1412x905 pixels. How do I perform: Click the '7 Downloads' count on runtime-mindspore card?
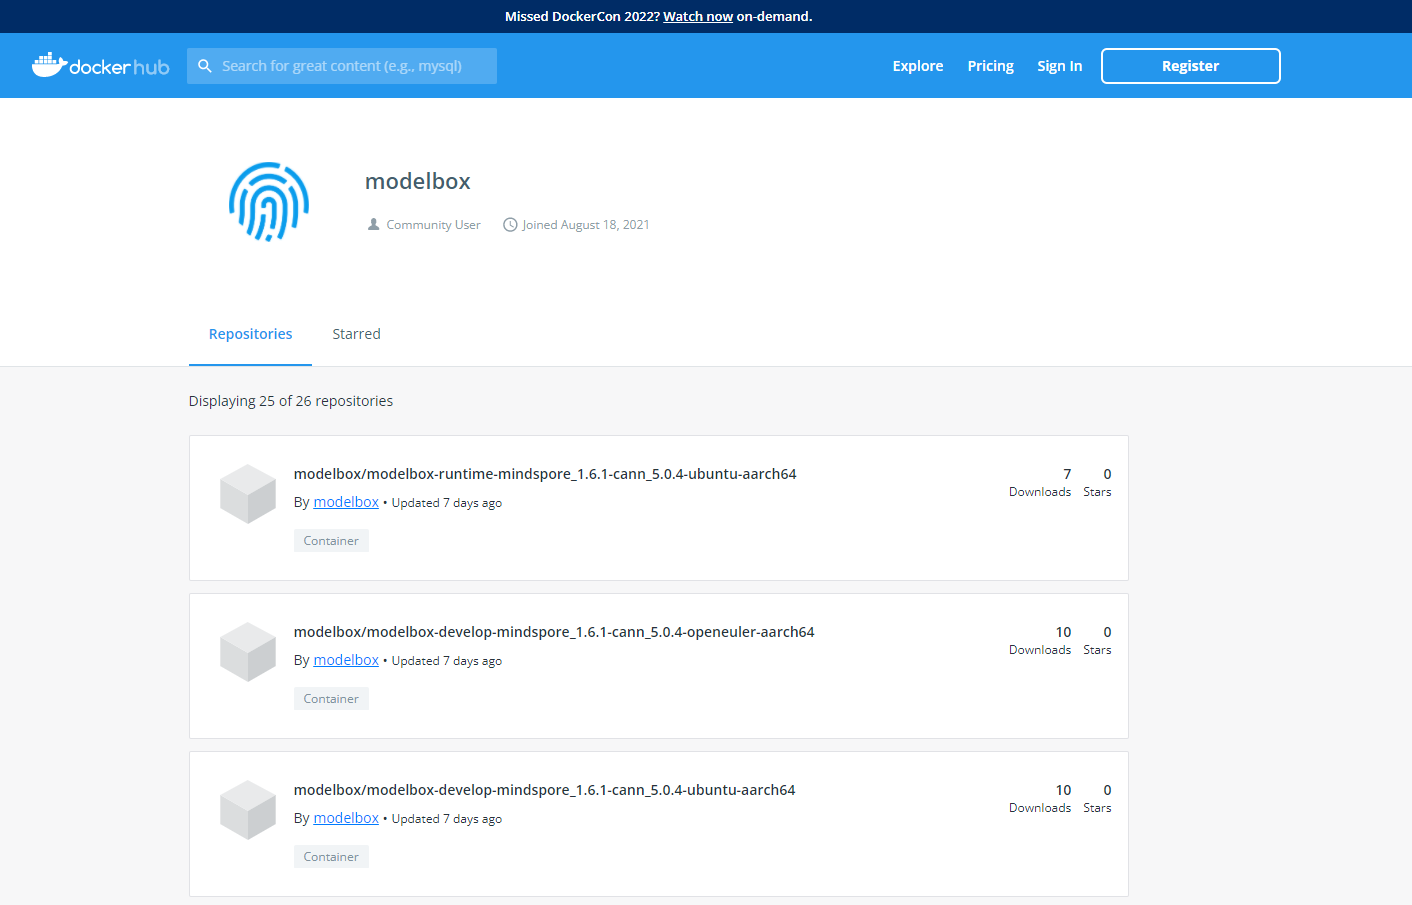[1040, 482]
